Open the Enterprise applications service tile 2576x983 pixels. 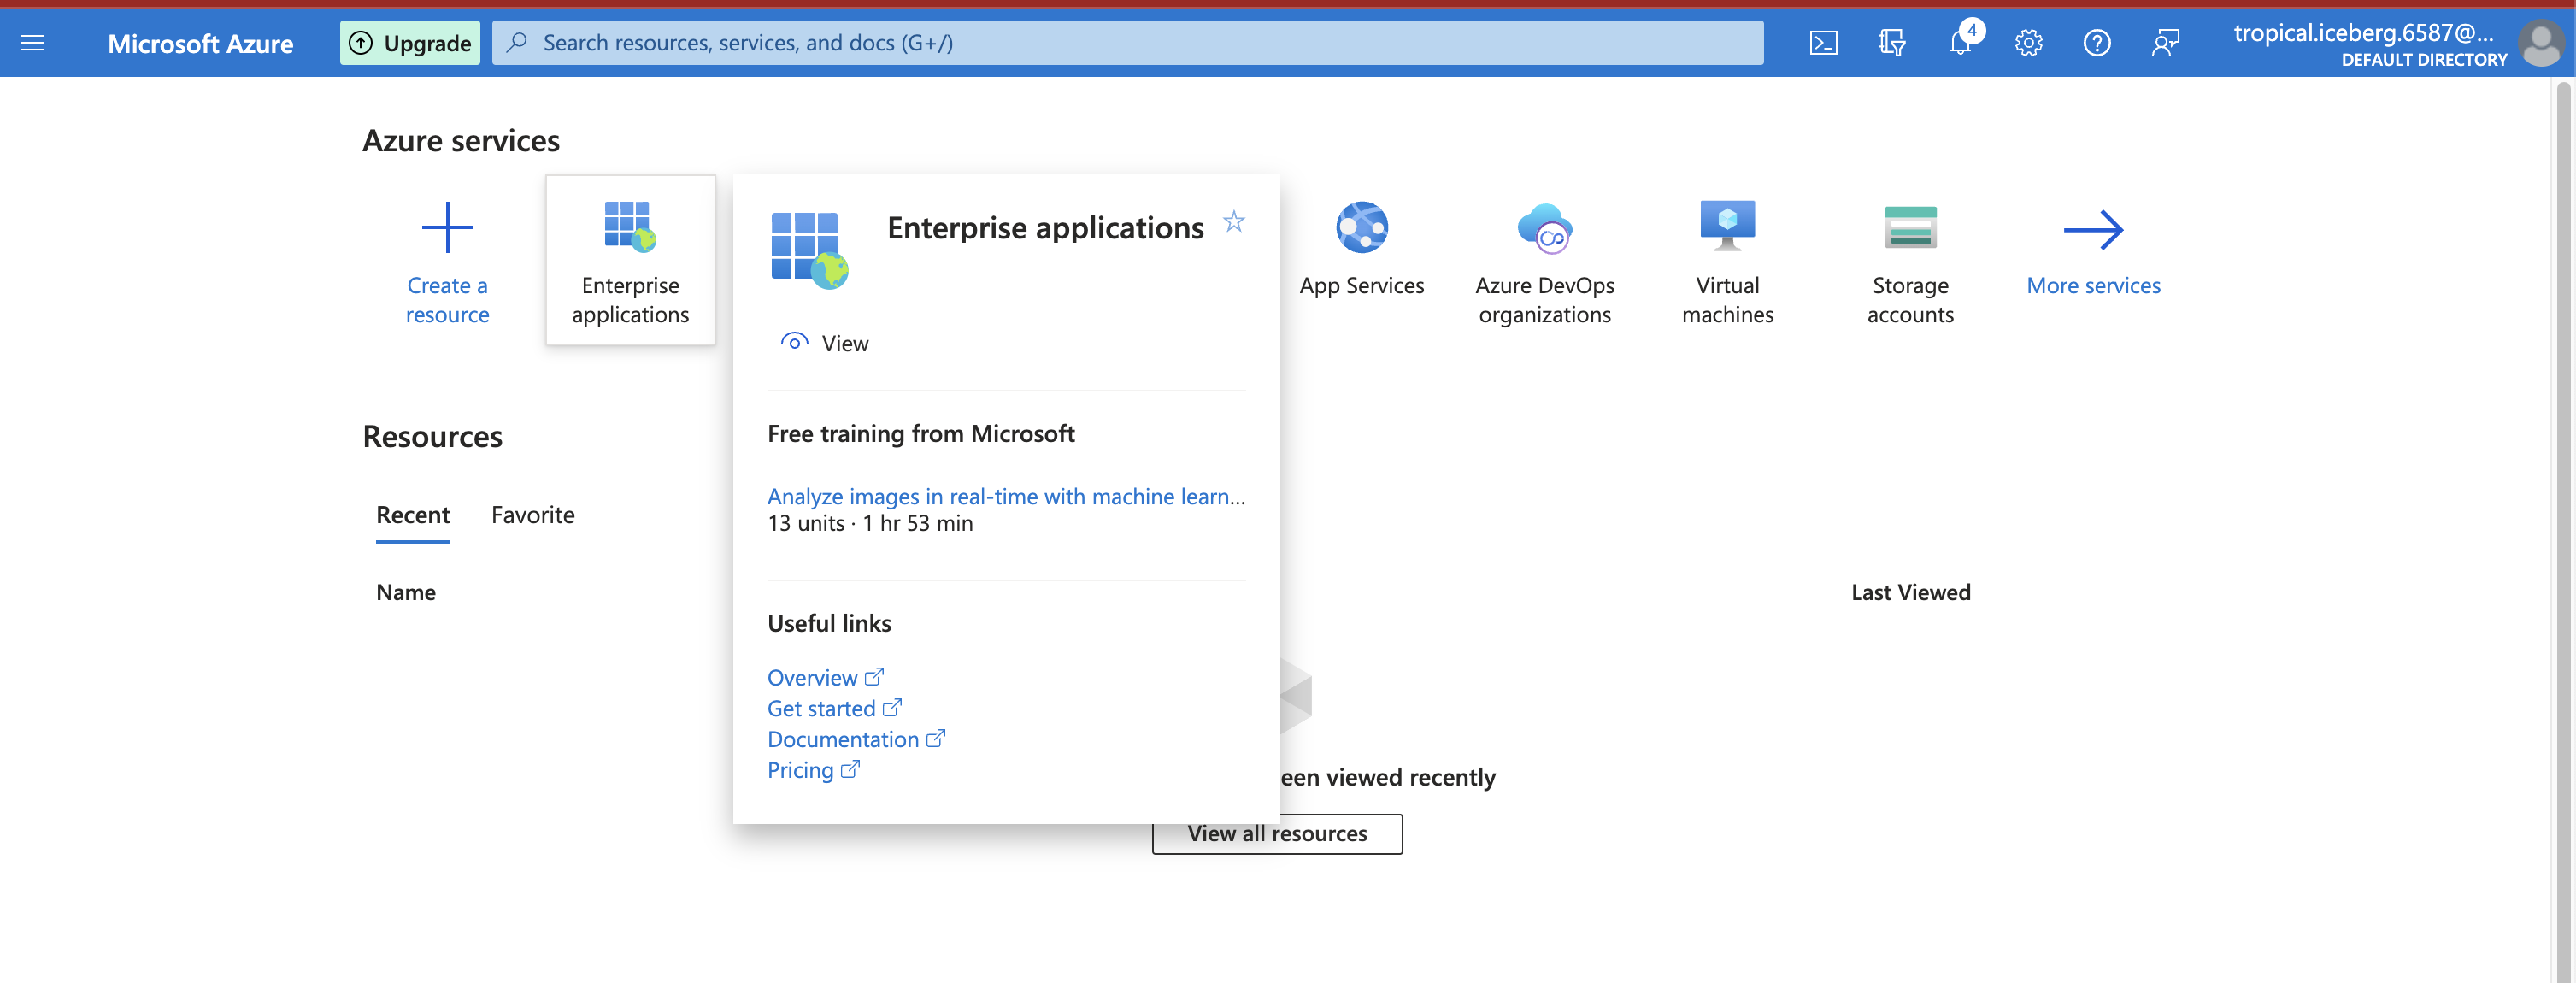coord(630,261)
